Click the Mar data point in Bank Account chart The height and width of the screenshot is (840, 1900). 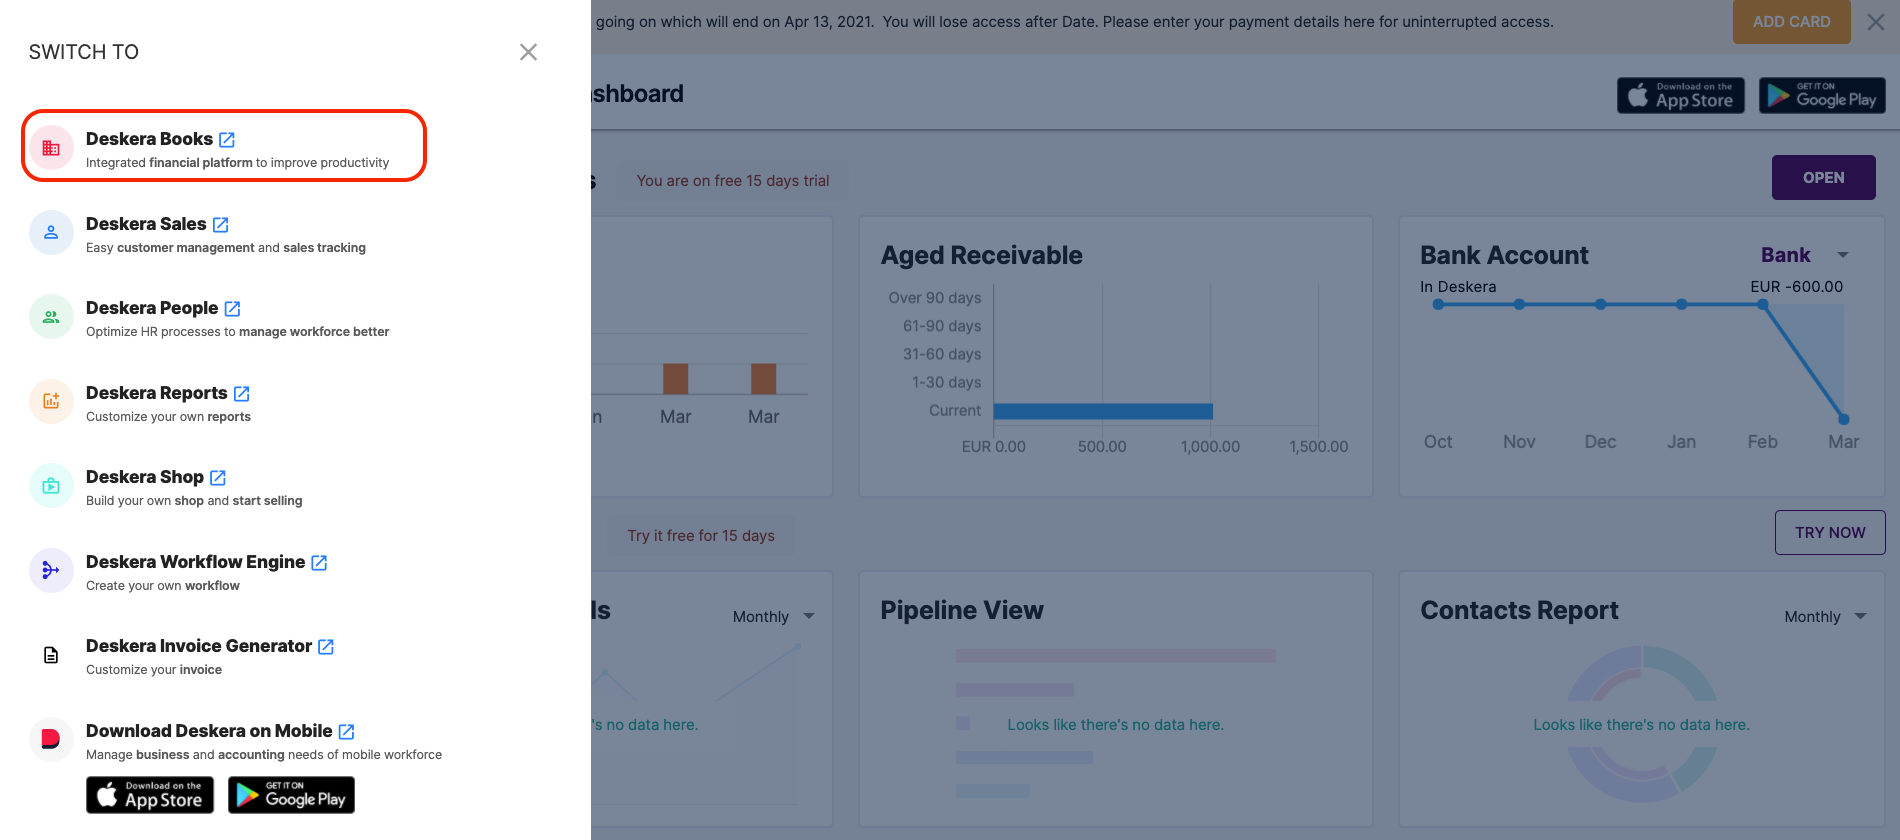tap(1843, 419)
